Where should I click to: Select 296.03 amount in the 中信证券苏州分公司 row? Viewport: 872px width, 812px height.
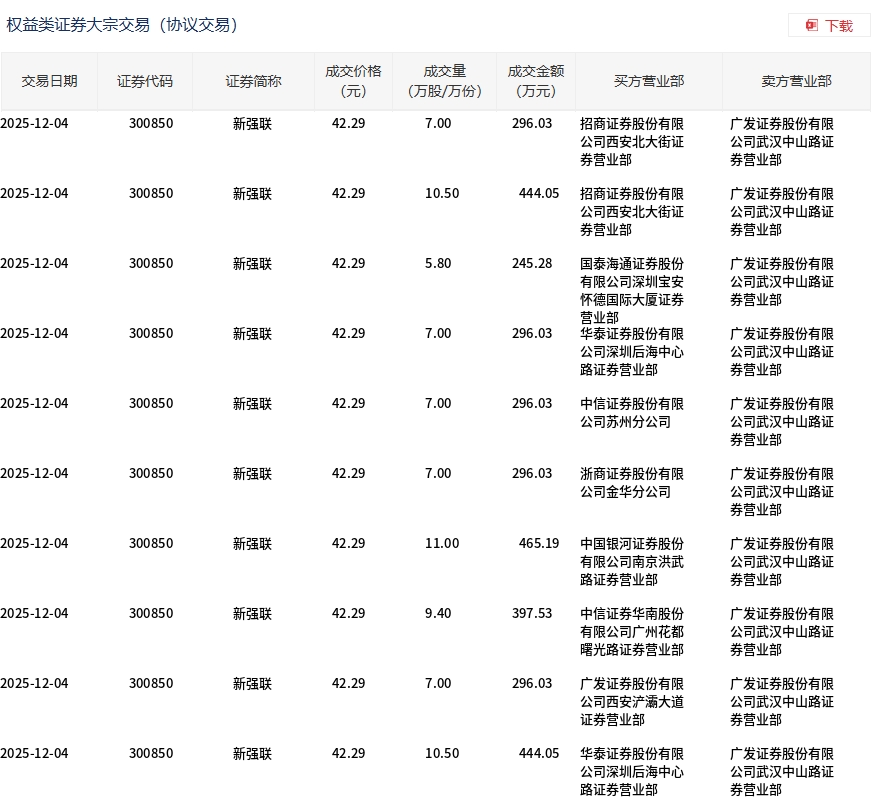[532, 403]
